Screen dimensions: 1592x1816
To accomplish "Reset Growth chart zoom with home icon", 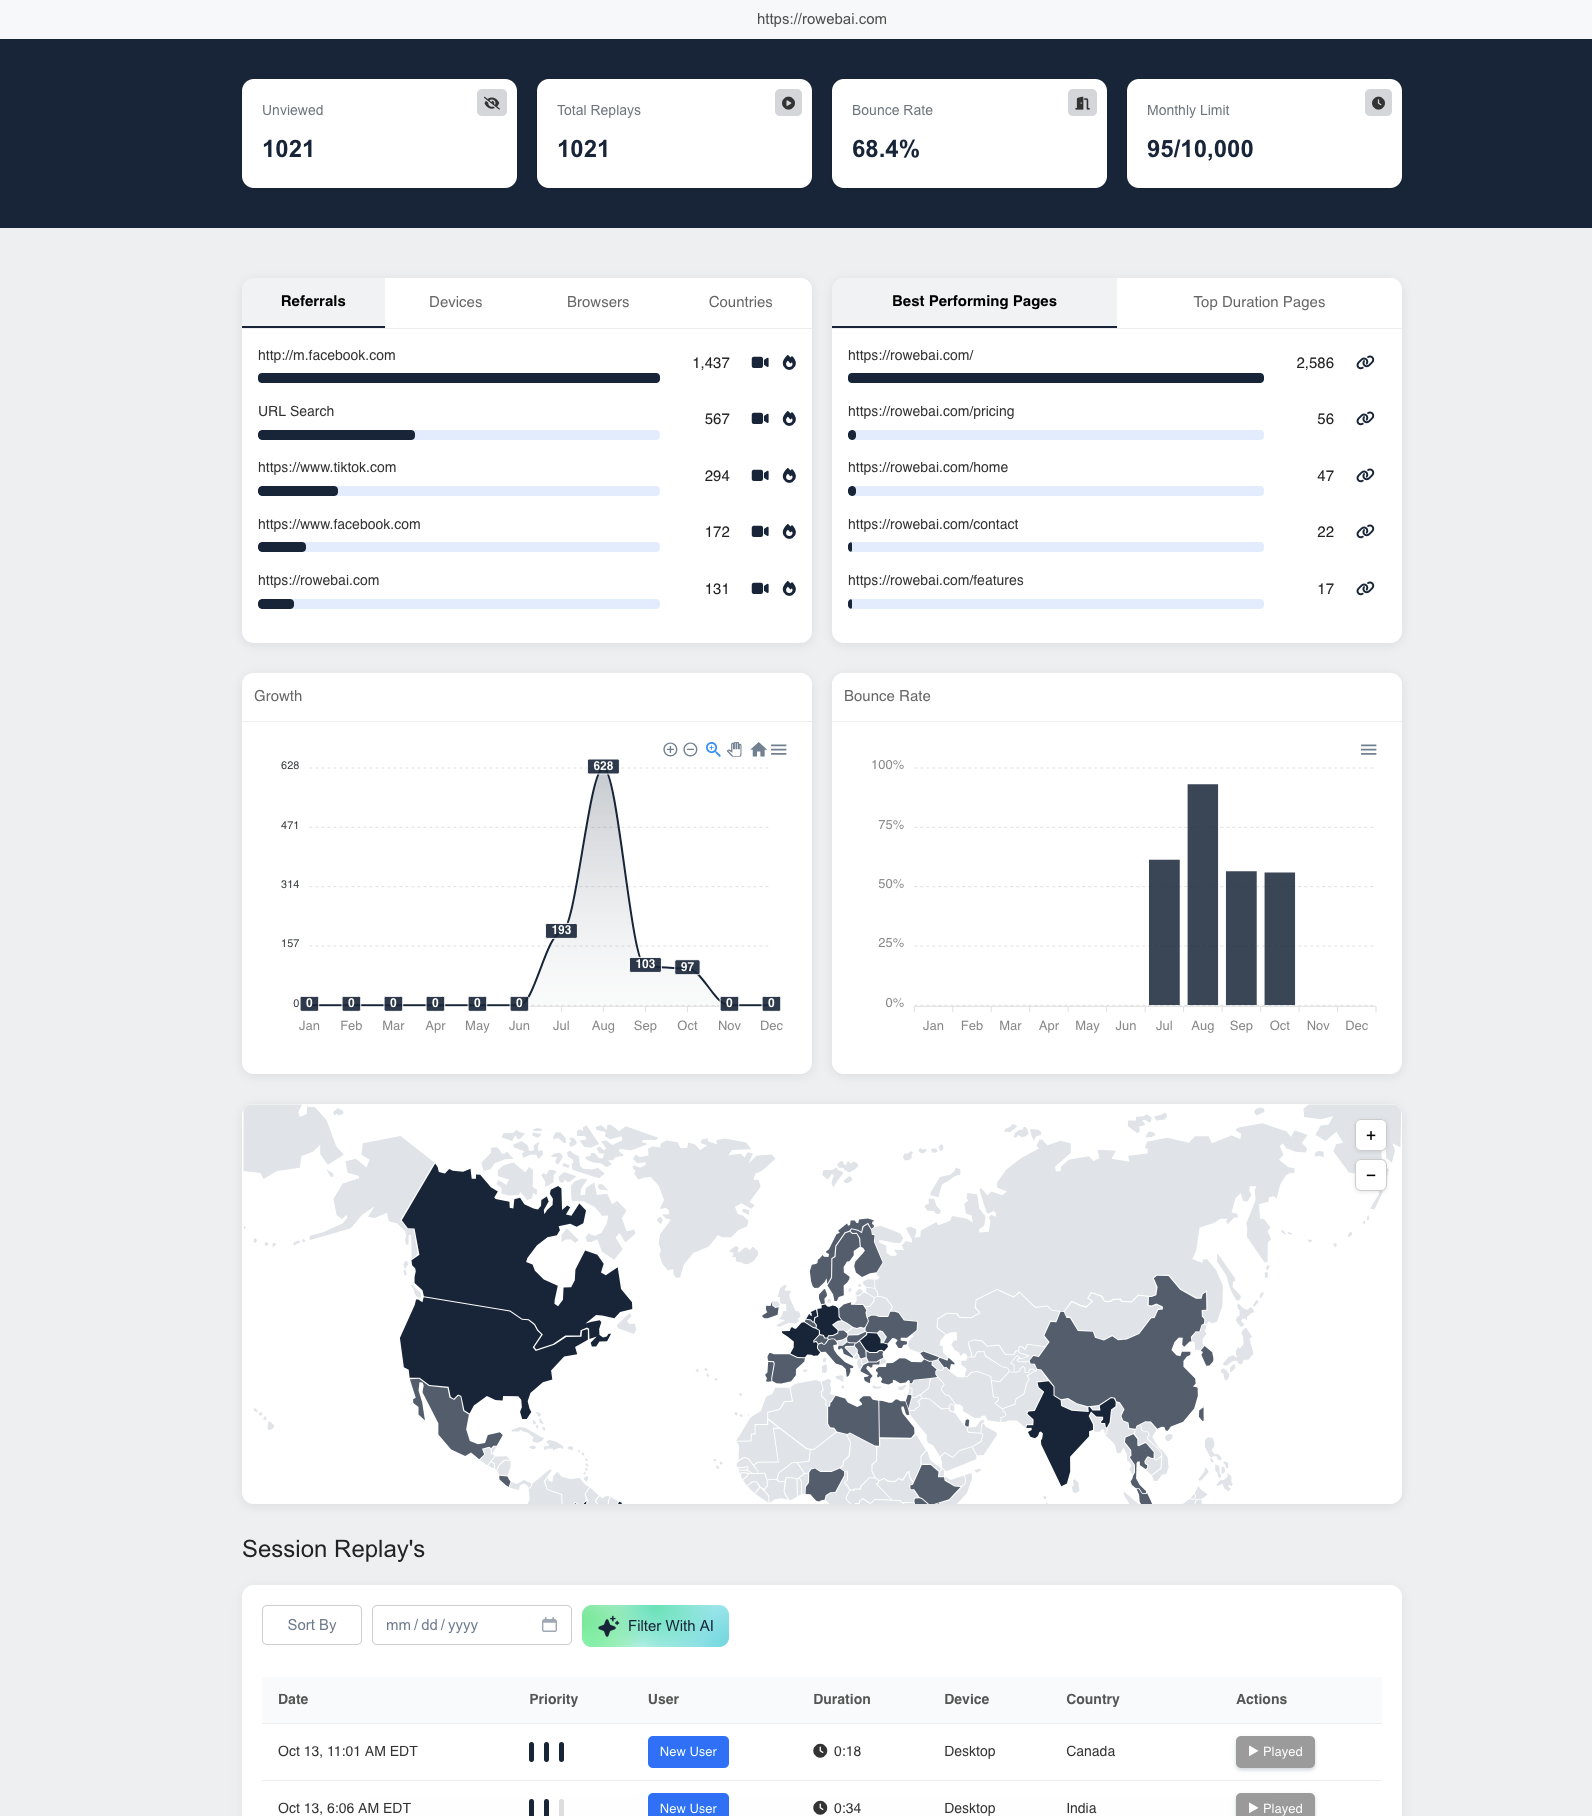I will click(758, 750).
